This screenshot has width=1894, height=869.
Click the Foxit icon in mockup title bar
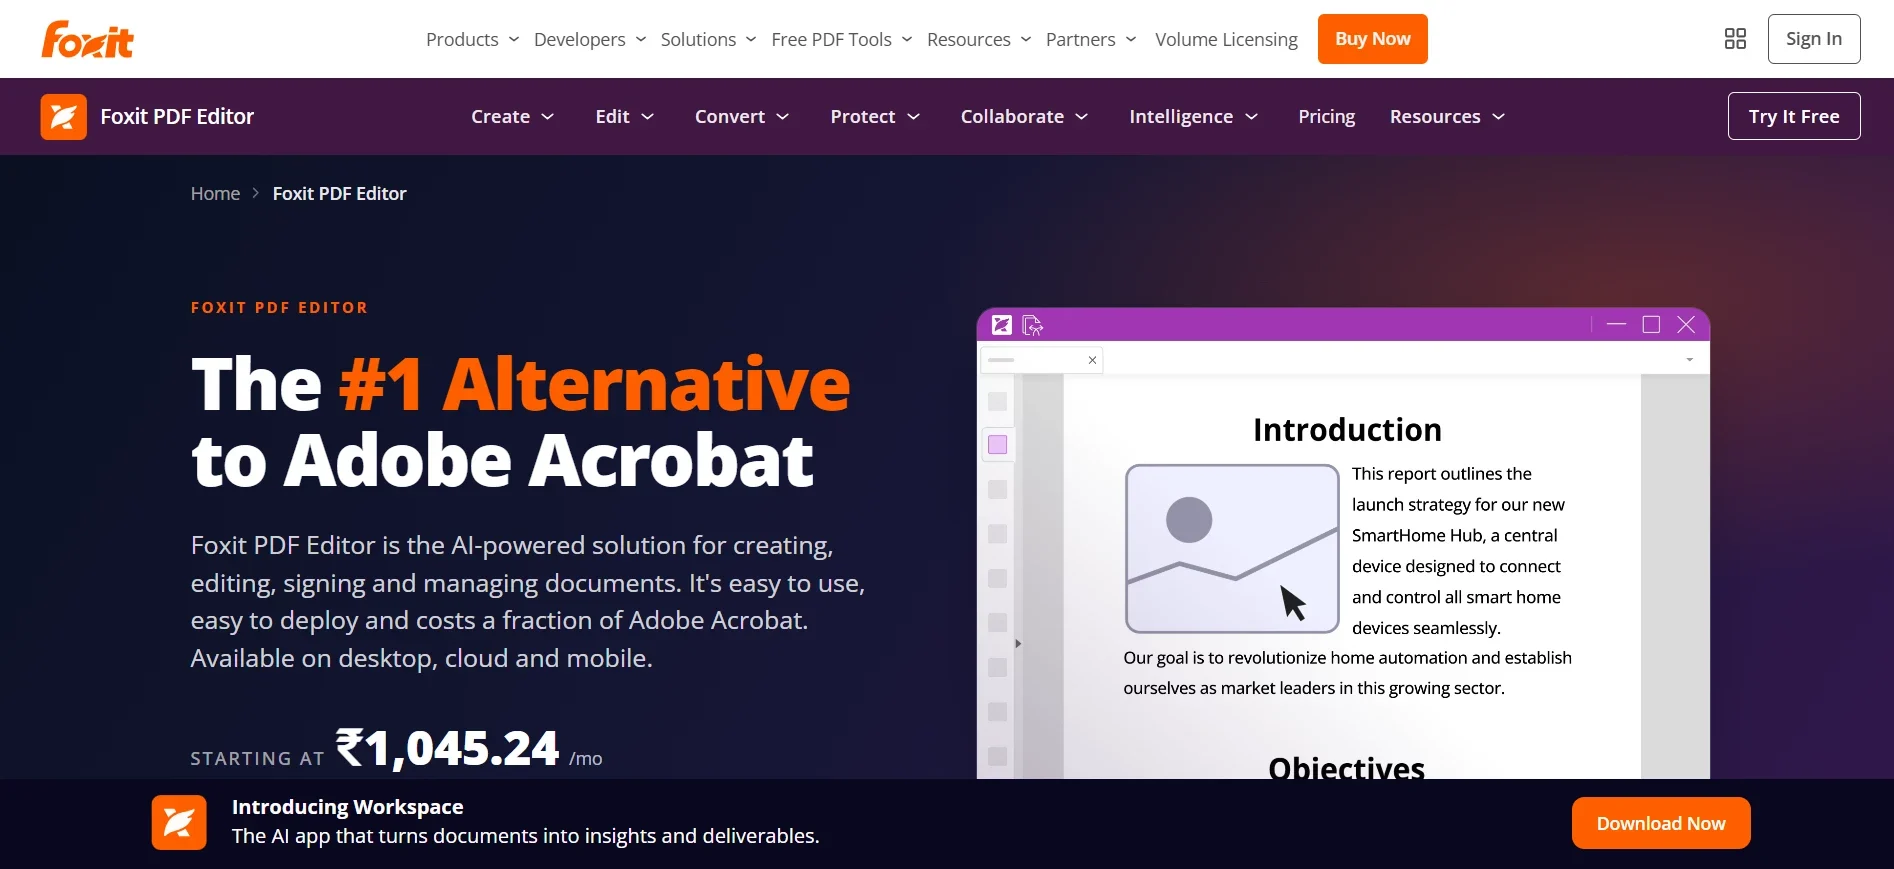pyautogui.click(x=1001, y=325)
